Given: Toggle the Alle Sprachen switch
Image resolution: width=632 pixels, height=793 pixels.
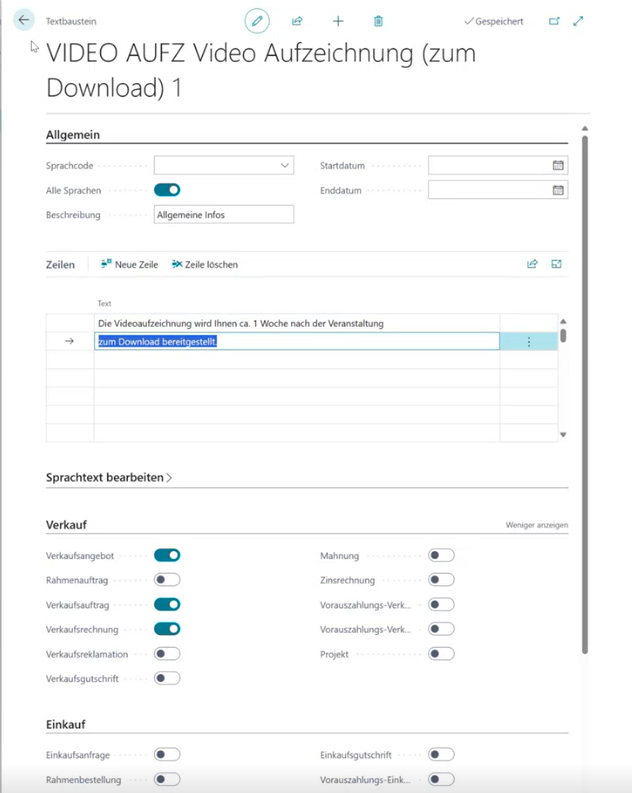Looking at the screenshot, I should (x=167, y=190).
